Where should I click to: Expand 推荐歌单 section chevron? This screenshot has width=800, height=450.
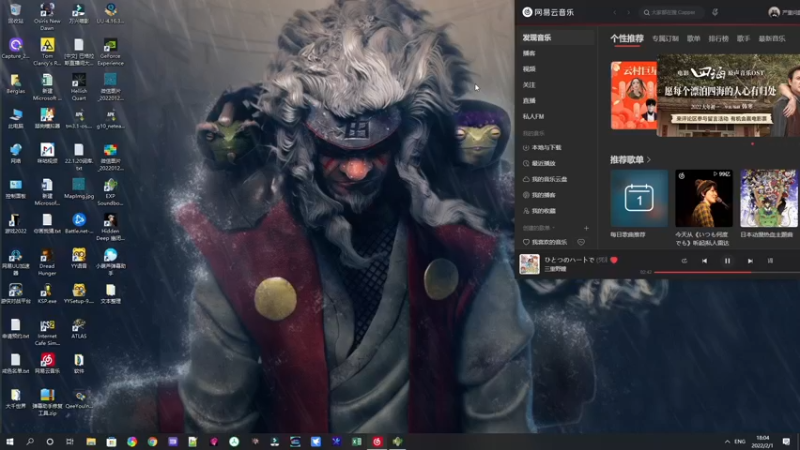tap(649, 160)
